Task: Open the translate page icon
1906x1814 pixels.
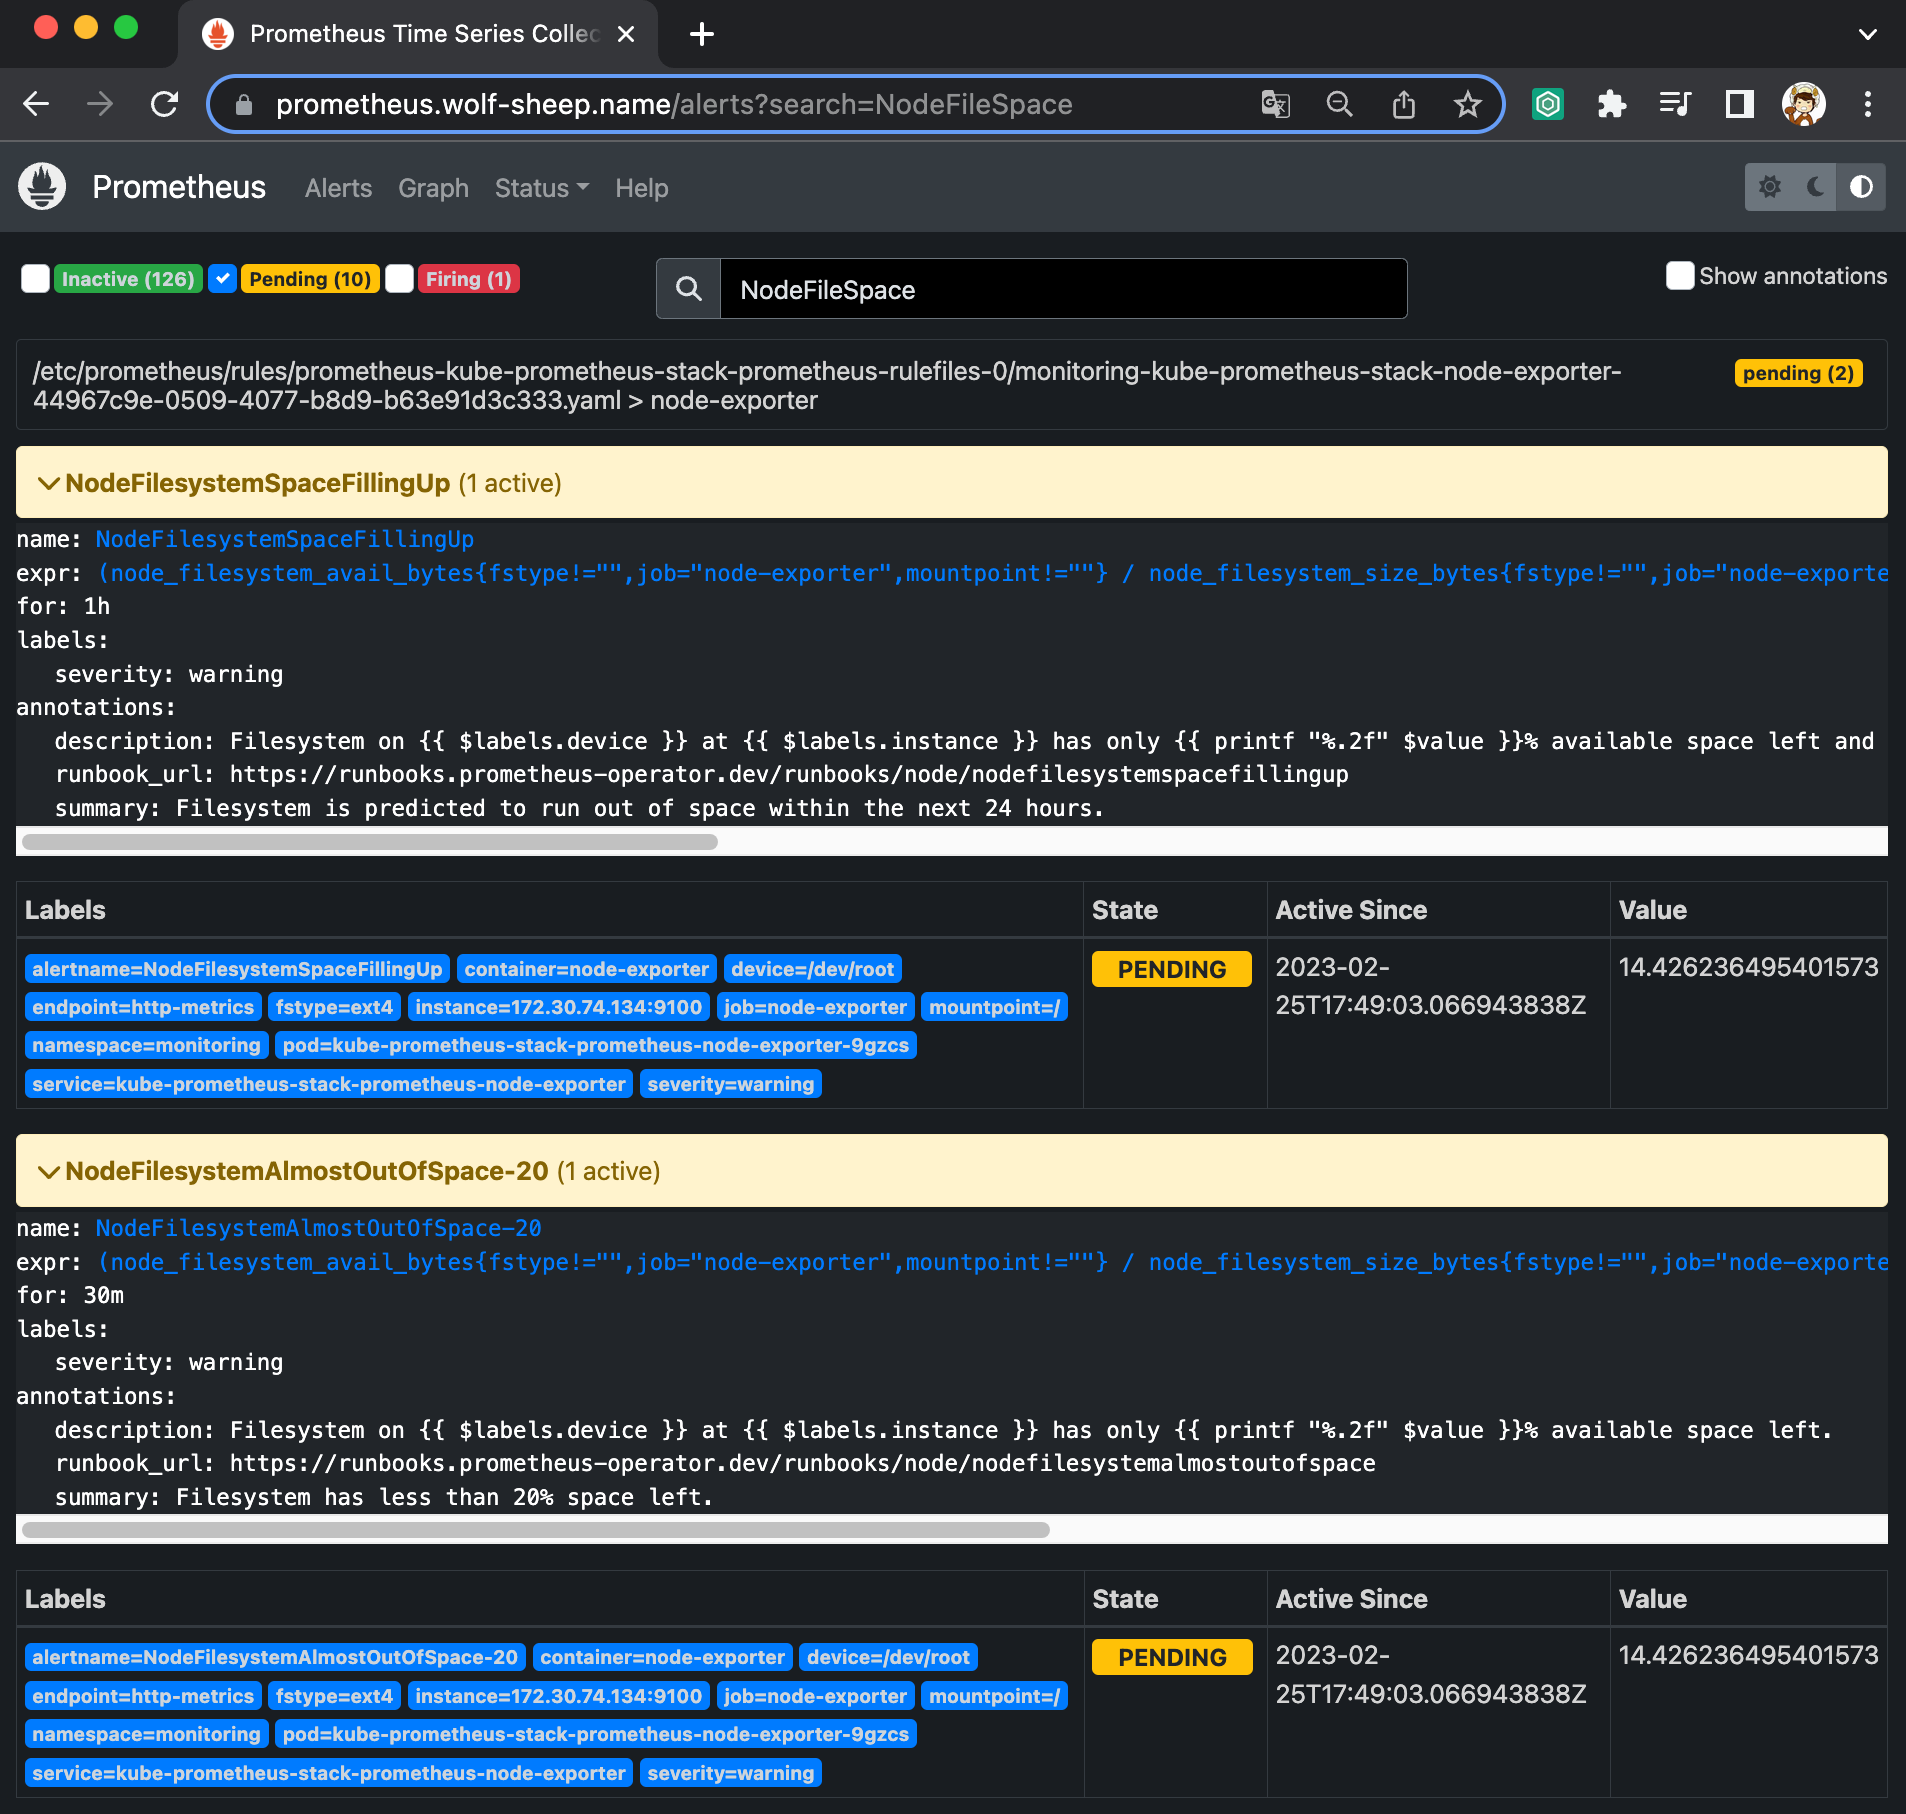Action: (1275, 104)
